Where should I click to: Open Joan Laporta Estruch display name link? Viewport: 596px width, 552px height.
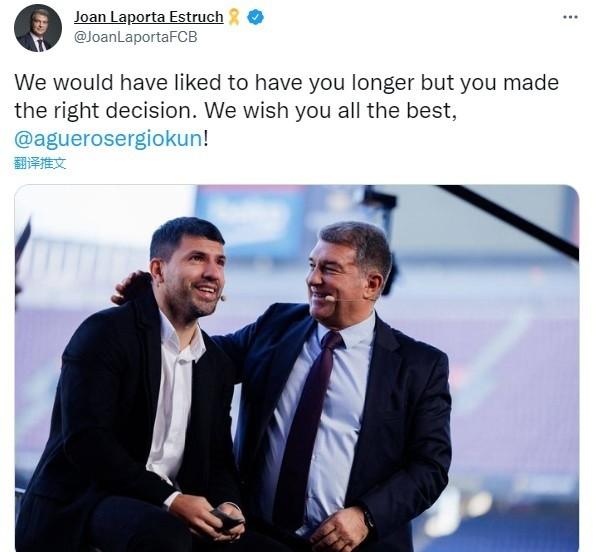click(x=149, y=17)
